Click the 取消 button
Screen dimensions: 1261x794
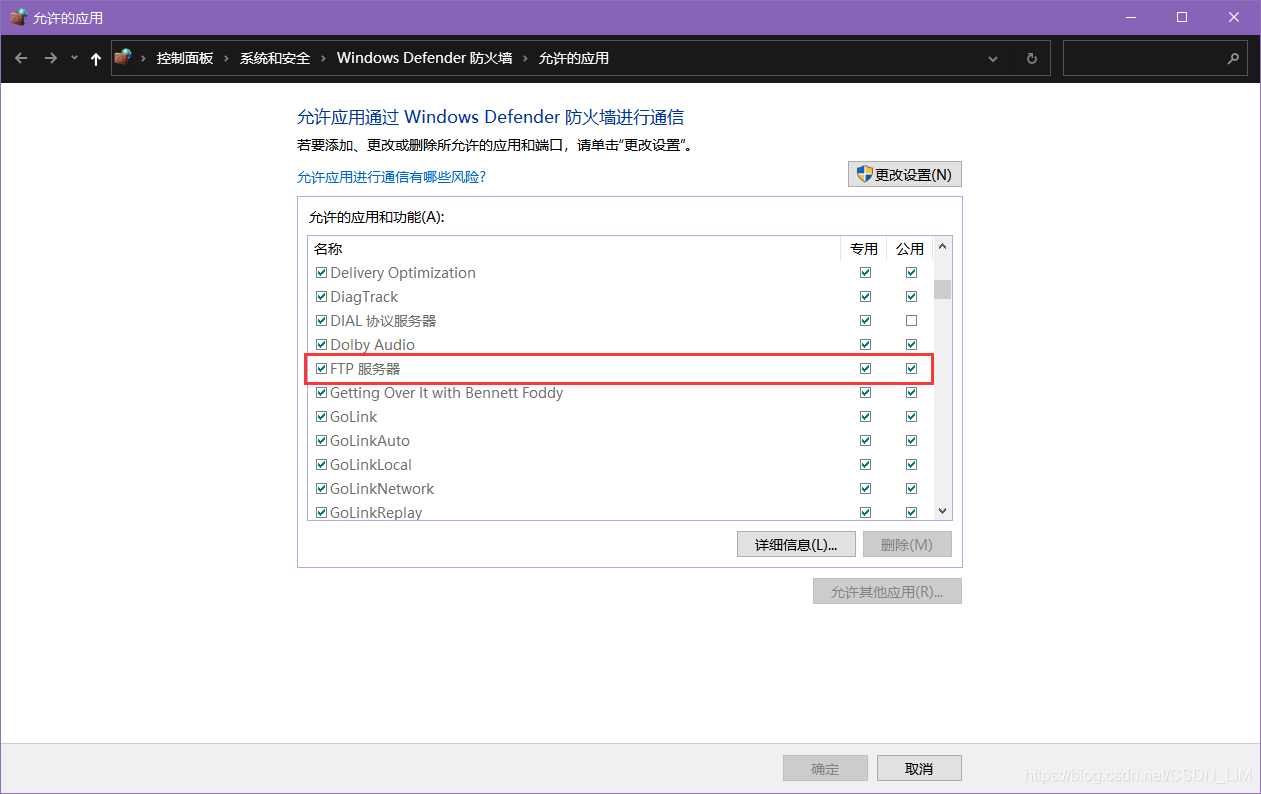click(x=919, y=768)
